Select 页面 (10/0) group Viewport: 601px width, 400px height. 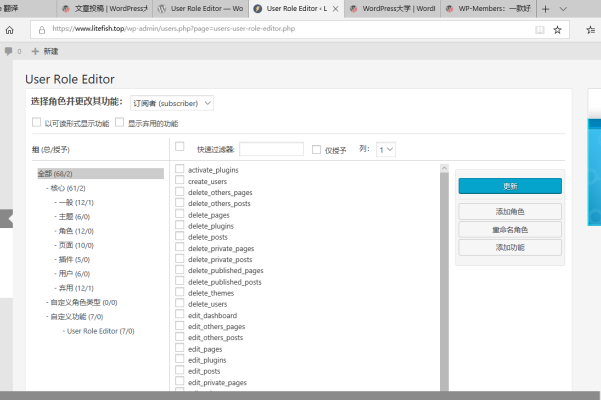pyautogui.click(x=76, y=245)
